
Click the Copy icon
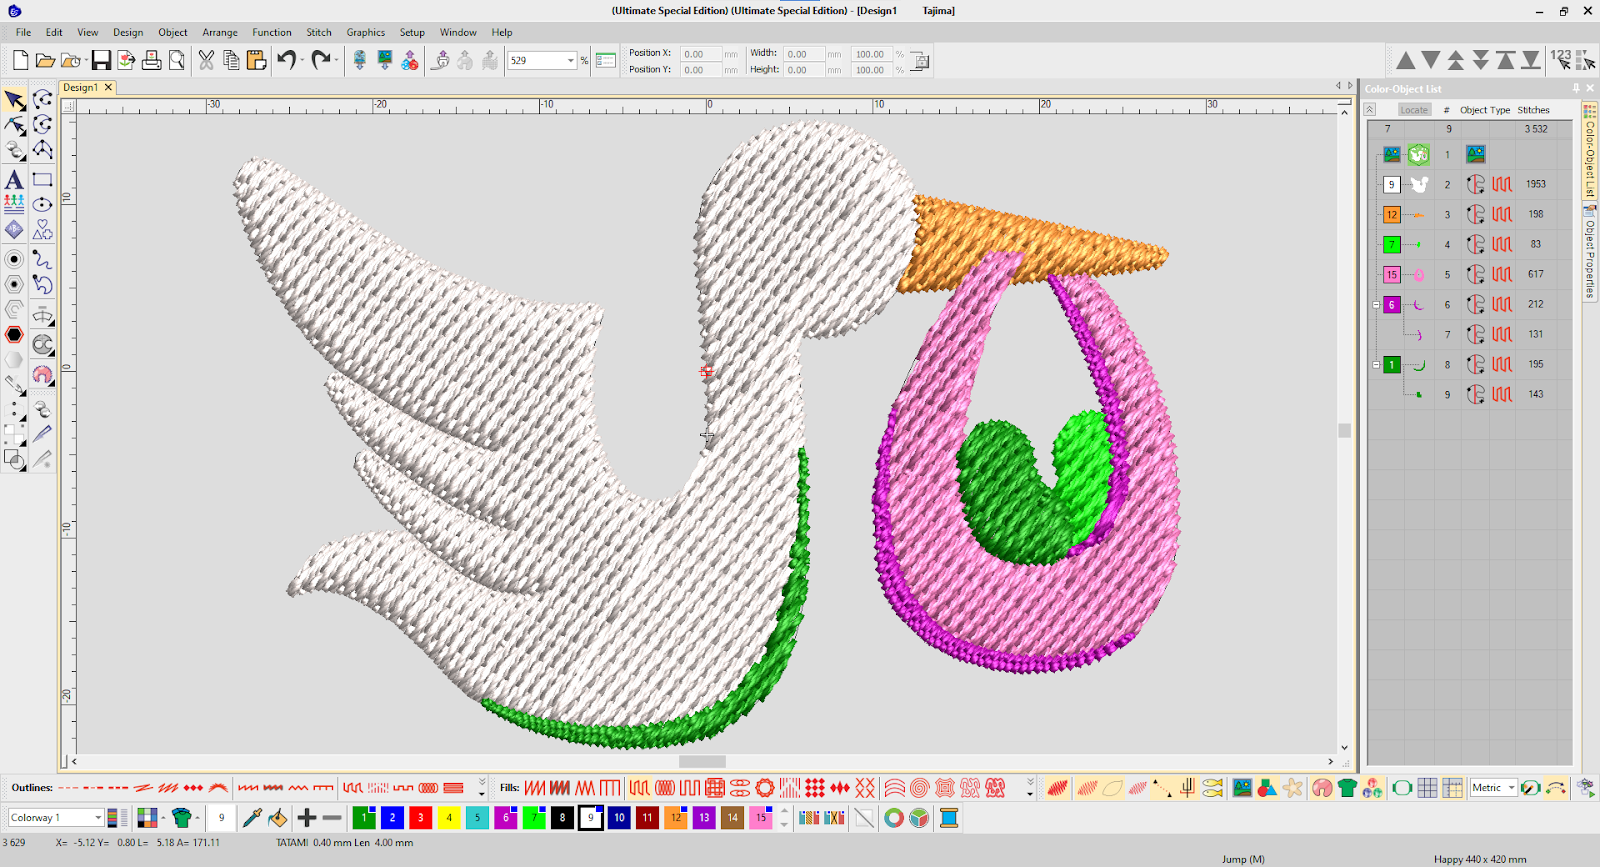[231, 61]
